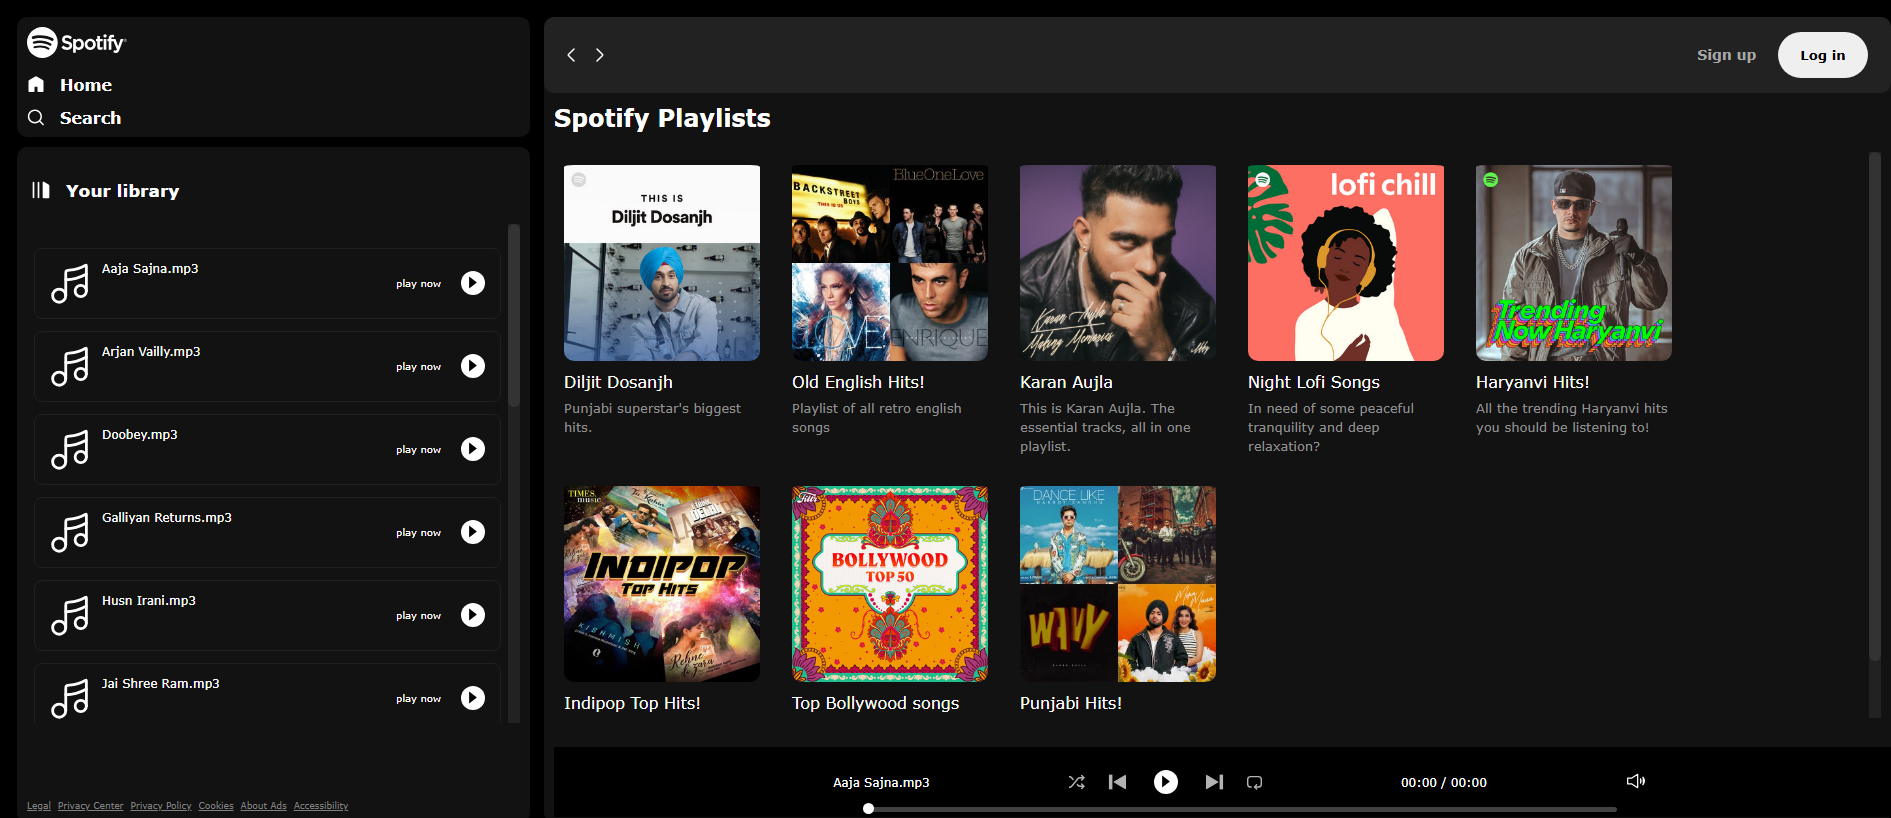Play Galliyan Returns.mp3 from library
1891x818 pixels.
(x=473, y=532)
